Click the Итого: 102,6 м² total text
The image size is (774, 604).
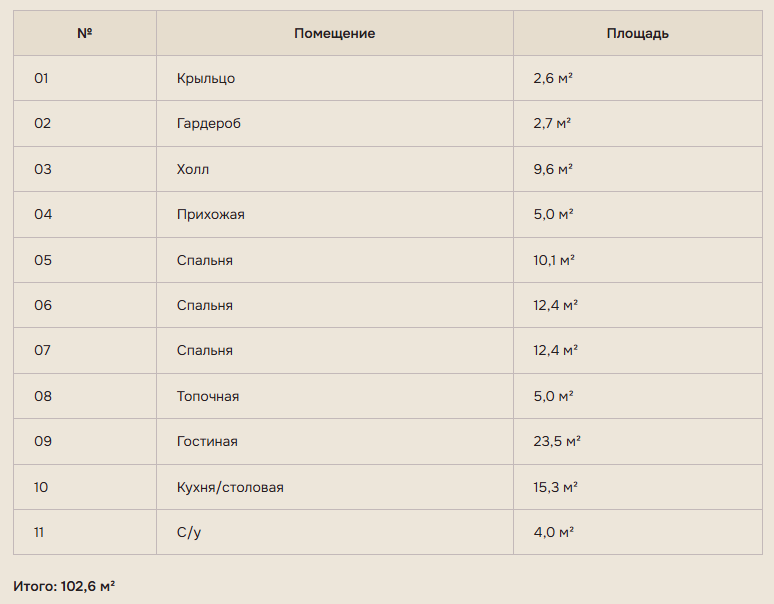(x=64, y=586)
